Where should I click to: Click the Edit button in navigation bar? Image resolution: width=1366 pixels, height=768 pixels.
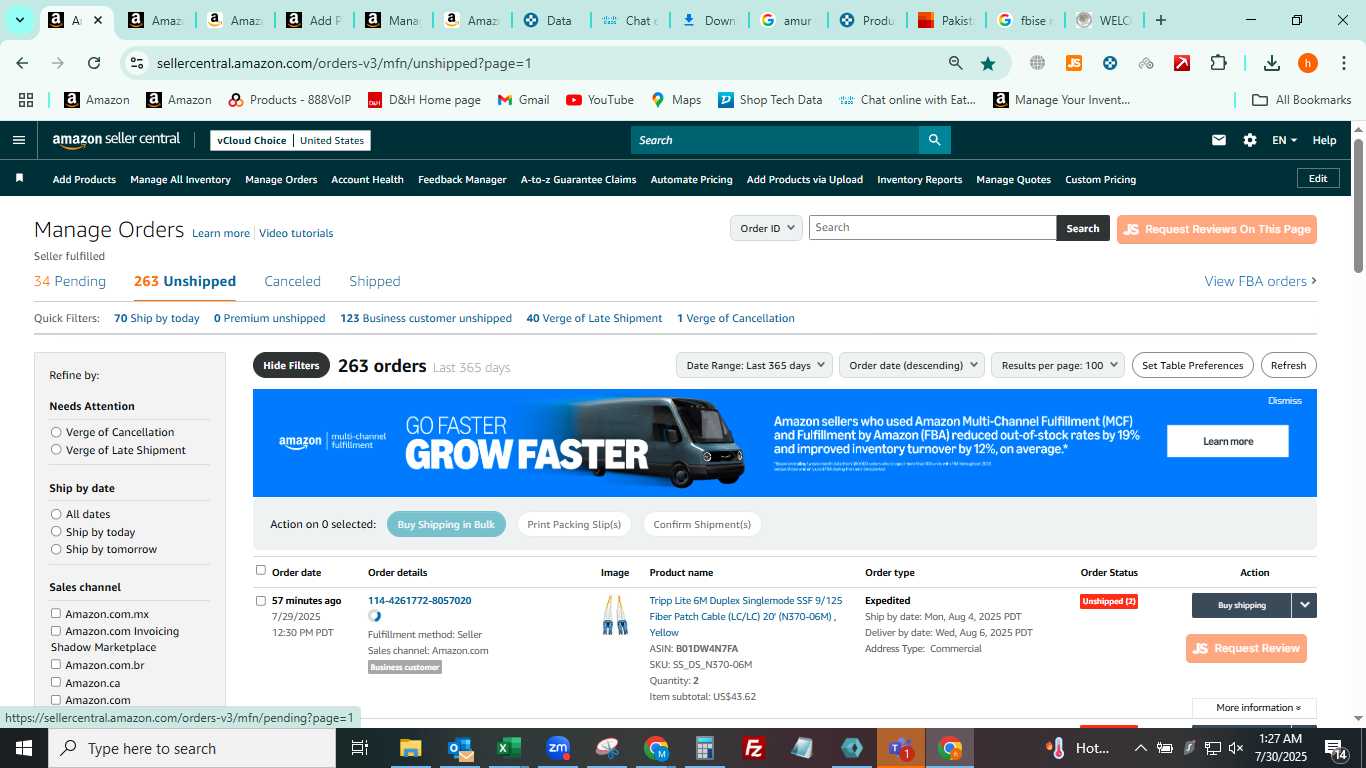coord(1318,178)
